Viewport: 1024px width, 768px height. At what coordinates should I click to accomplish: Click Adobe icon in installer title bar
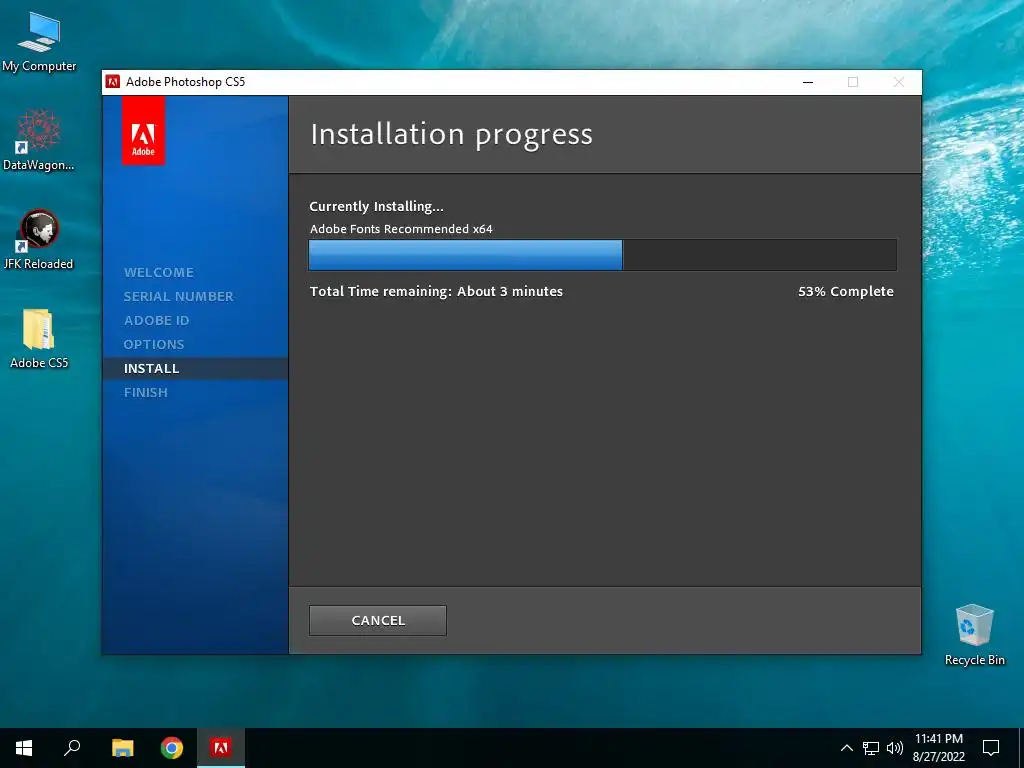(113, 82)
